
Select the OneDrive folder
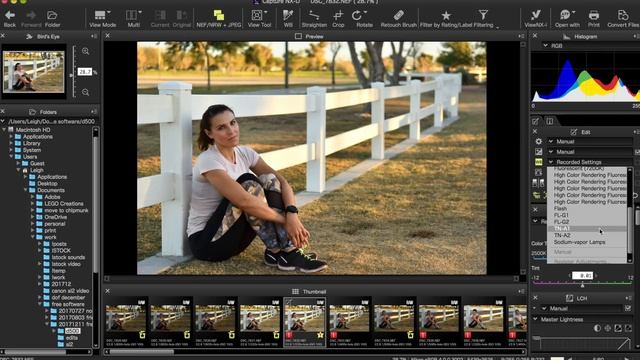tap(56, 217)
